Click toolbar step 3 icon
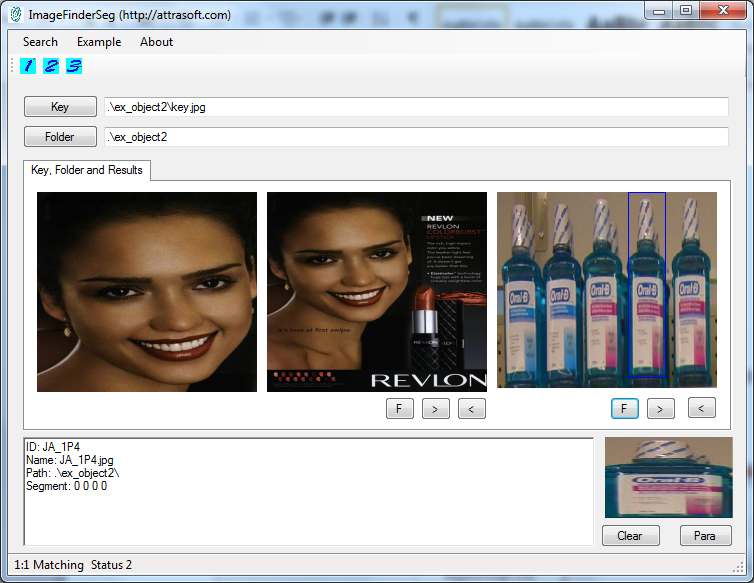The image size is (754, 583). (x=74, y=66)
